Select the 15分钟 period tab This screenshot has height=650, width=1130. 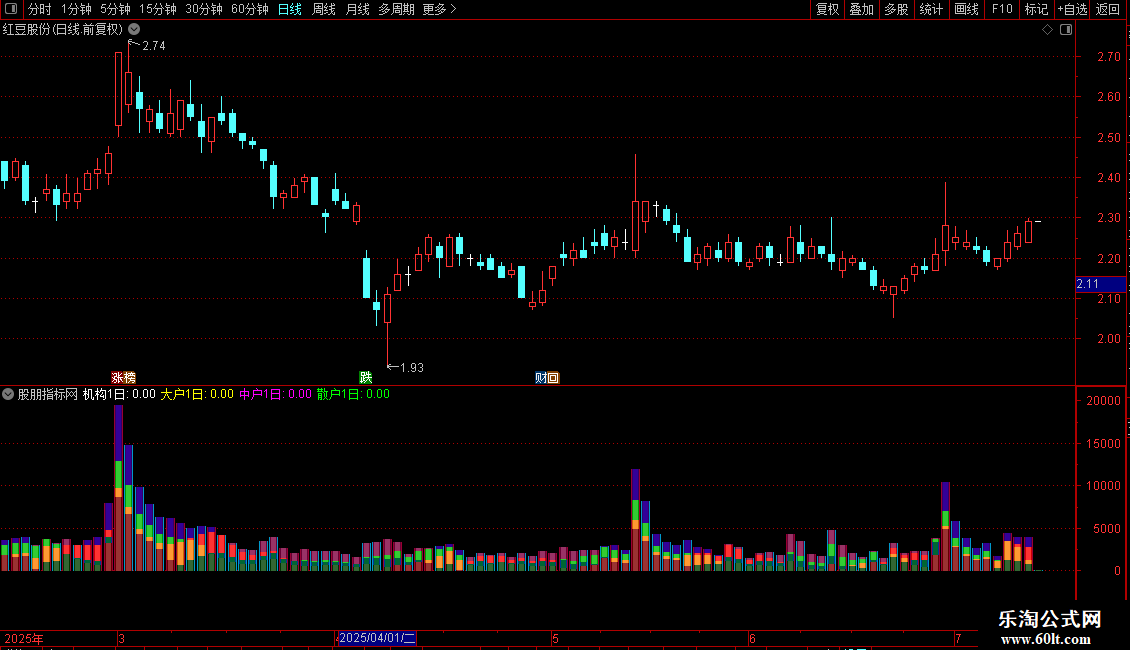tap(157, 9)
